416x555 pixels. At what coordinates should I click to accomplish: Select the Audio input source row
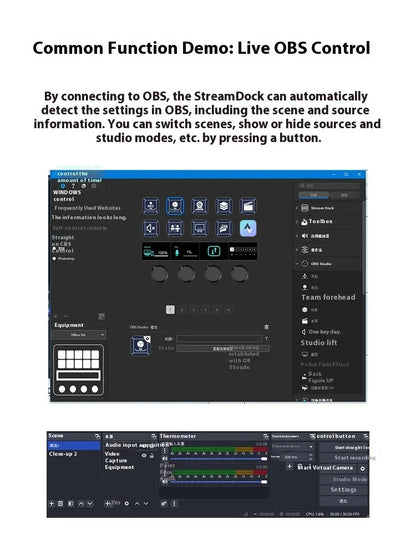pyautogui.click(x=130, y=445)
